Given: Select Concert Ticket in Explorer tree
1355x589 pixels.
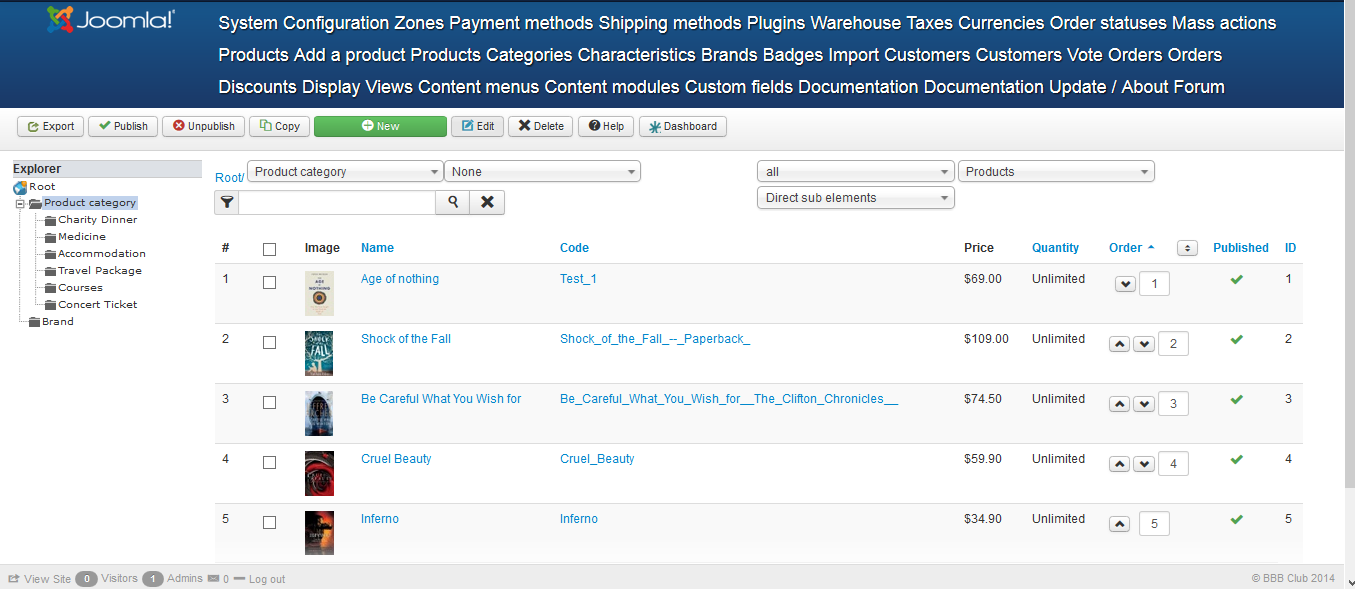Looking at the screenshot, I should 97,305.
